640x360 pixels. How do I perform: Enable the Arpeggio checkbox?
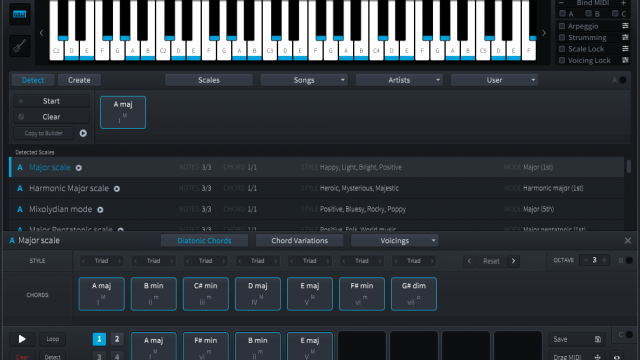tap(562, 26)
